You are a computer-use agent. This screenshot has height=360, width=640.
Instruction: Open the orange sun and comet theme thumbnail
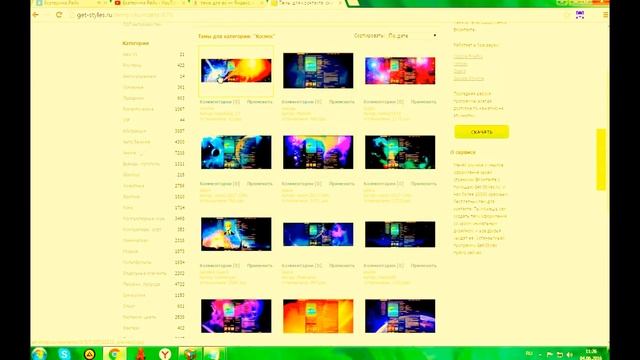click(x=236, y=71)
